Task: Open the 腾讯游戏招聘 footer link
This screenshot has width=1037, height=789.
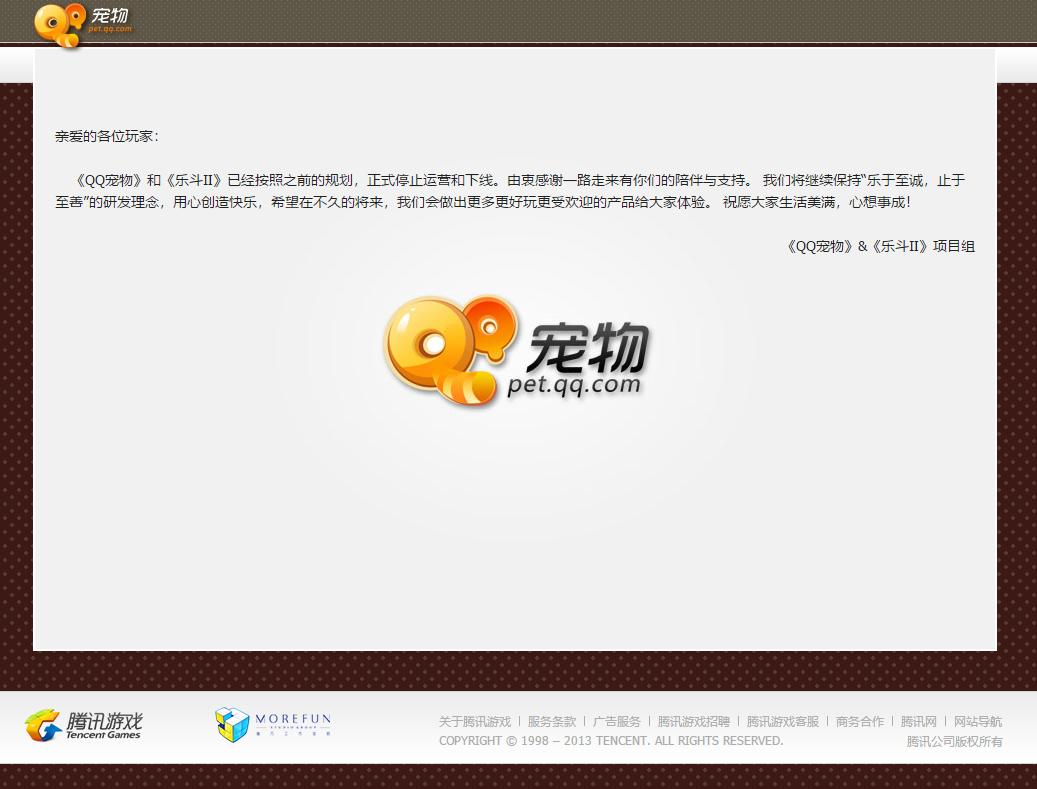Action: click(x=693, y=722)
